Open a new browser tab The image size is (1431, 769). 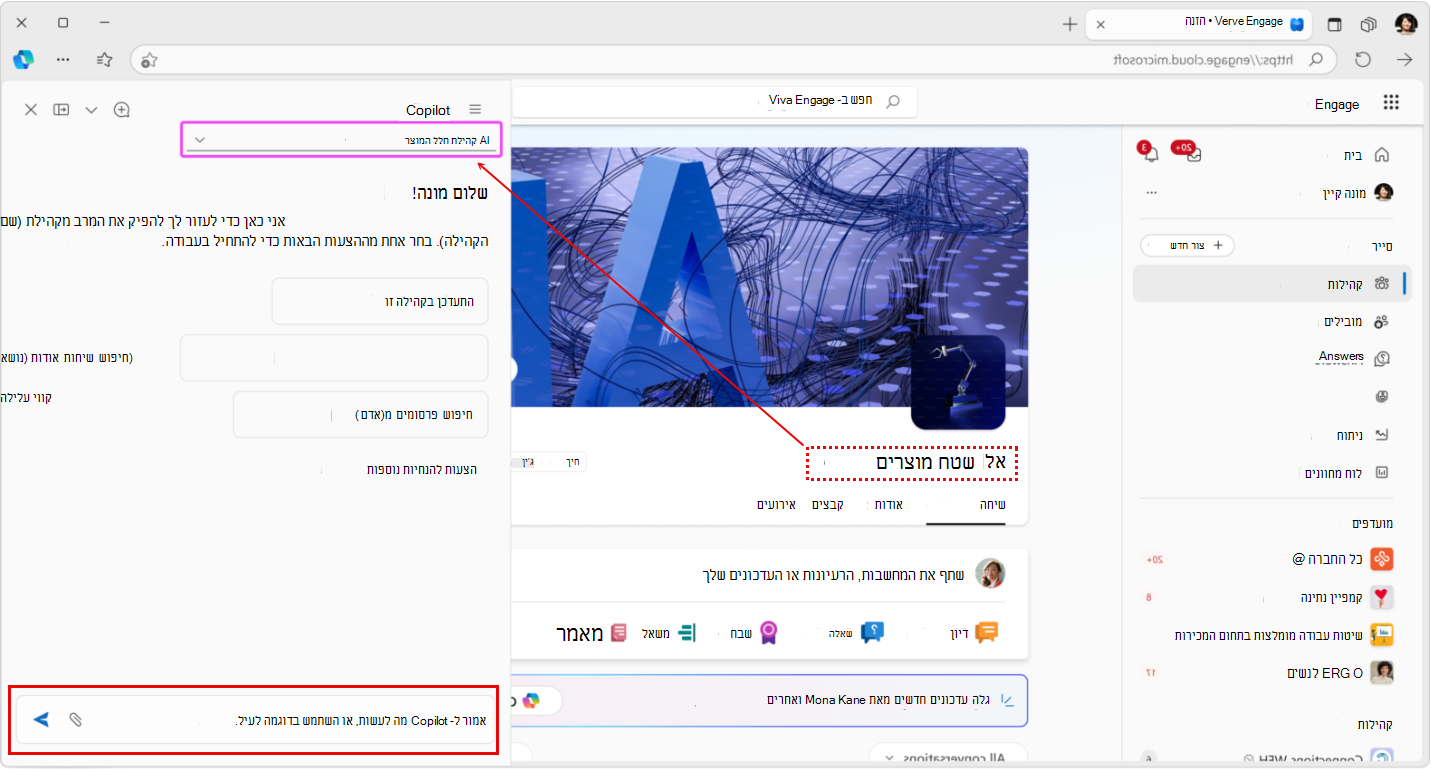click(1070, 23)
